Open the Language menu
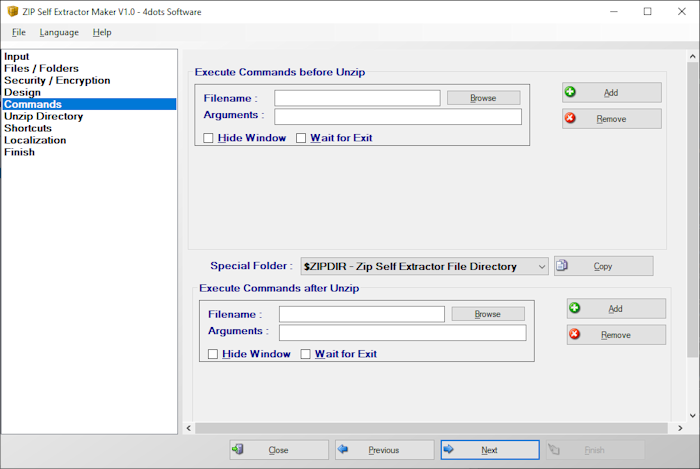The height and width of the screenshot is (469, 700). coord(59,32)
